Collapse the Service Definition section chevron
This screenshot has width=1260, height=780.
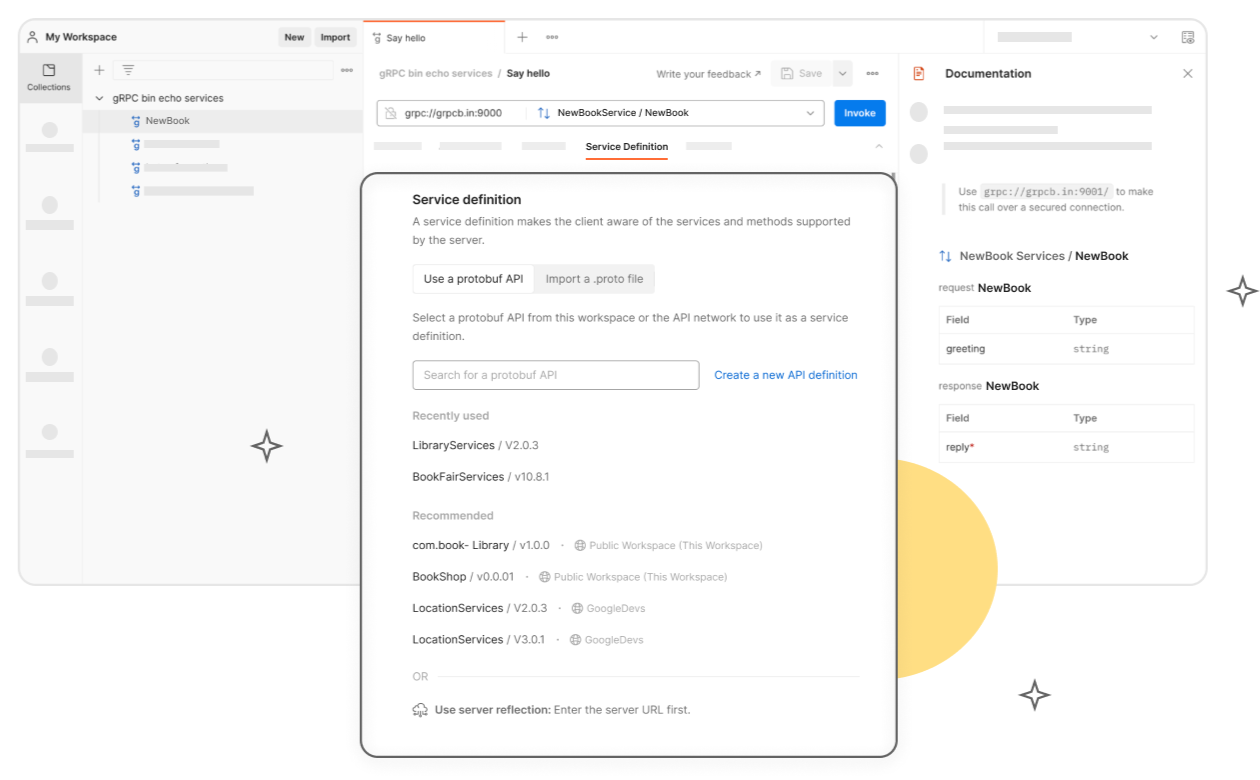click(x=879, y=145)
